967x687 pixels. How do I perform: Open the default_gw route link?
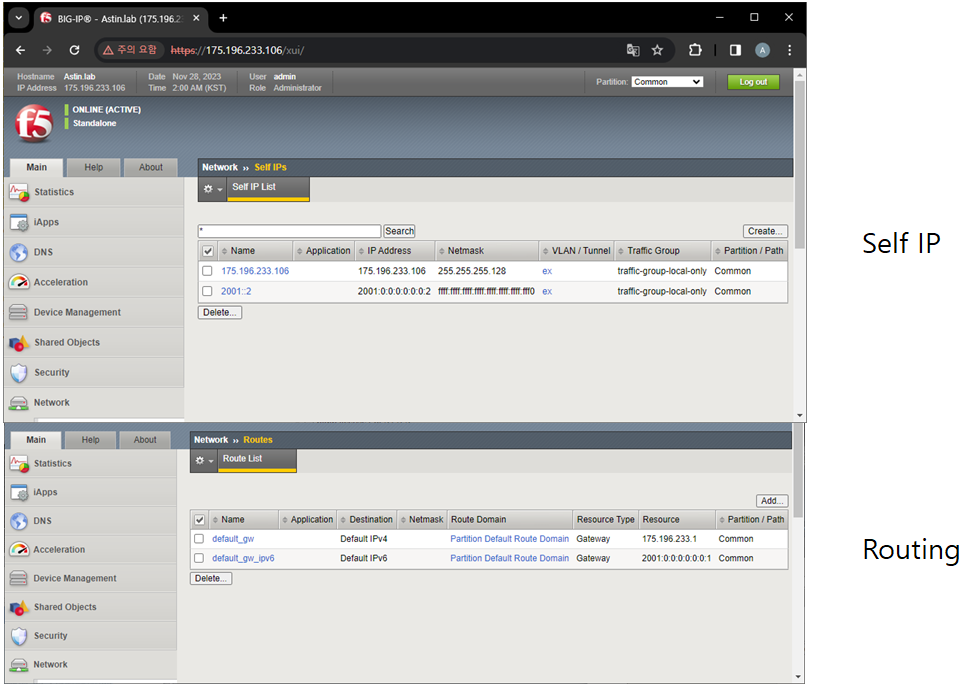click(233, 539)
